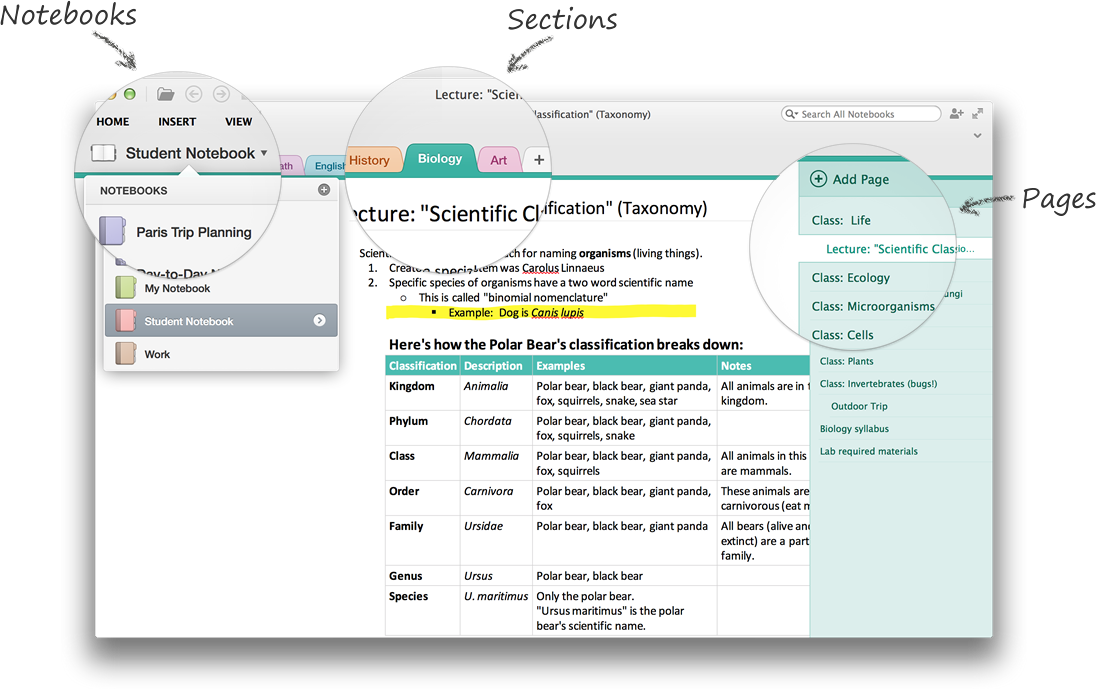Switch to the Art section tab
The height and width of the screenshot is (689, 1096).
tap(498, 160)
